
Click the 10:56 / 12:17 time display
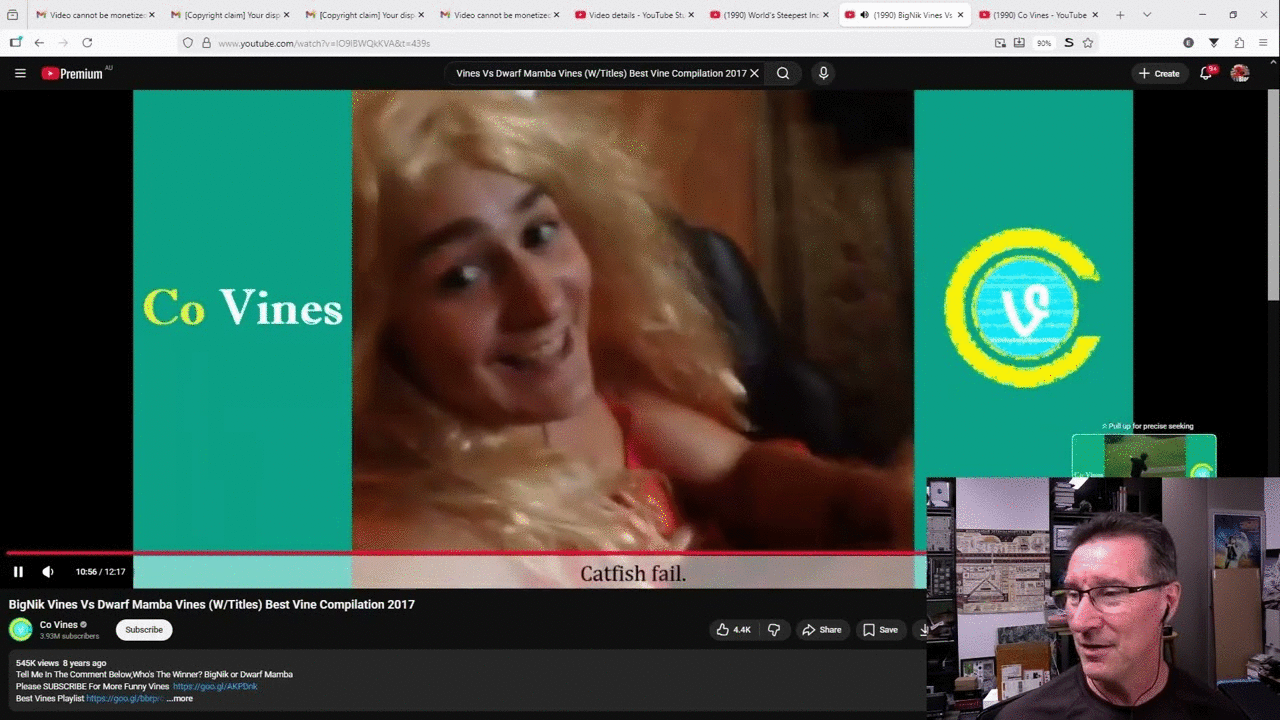[x=100, y=572]
